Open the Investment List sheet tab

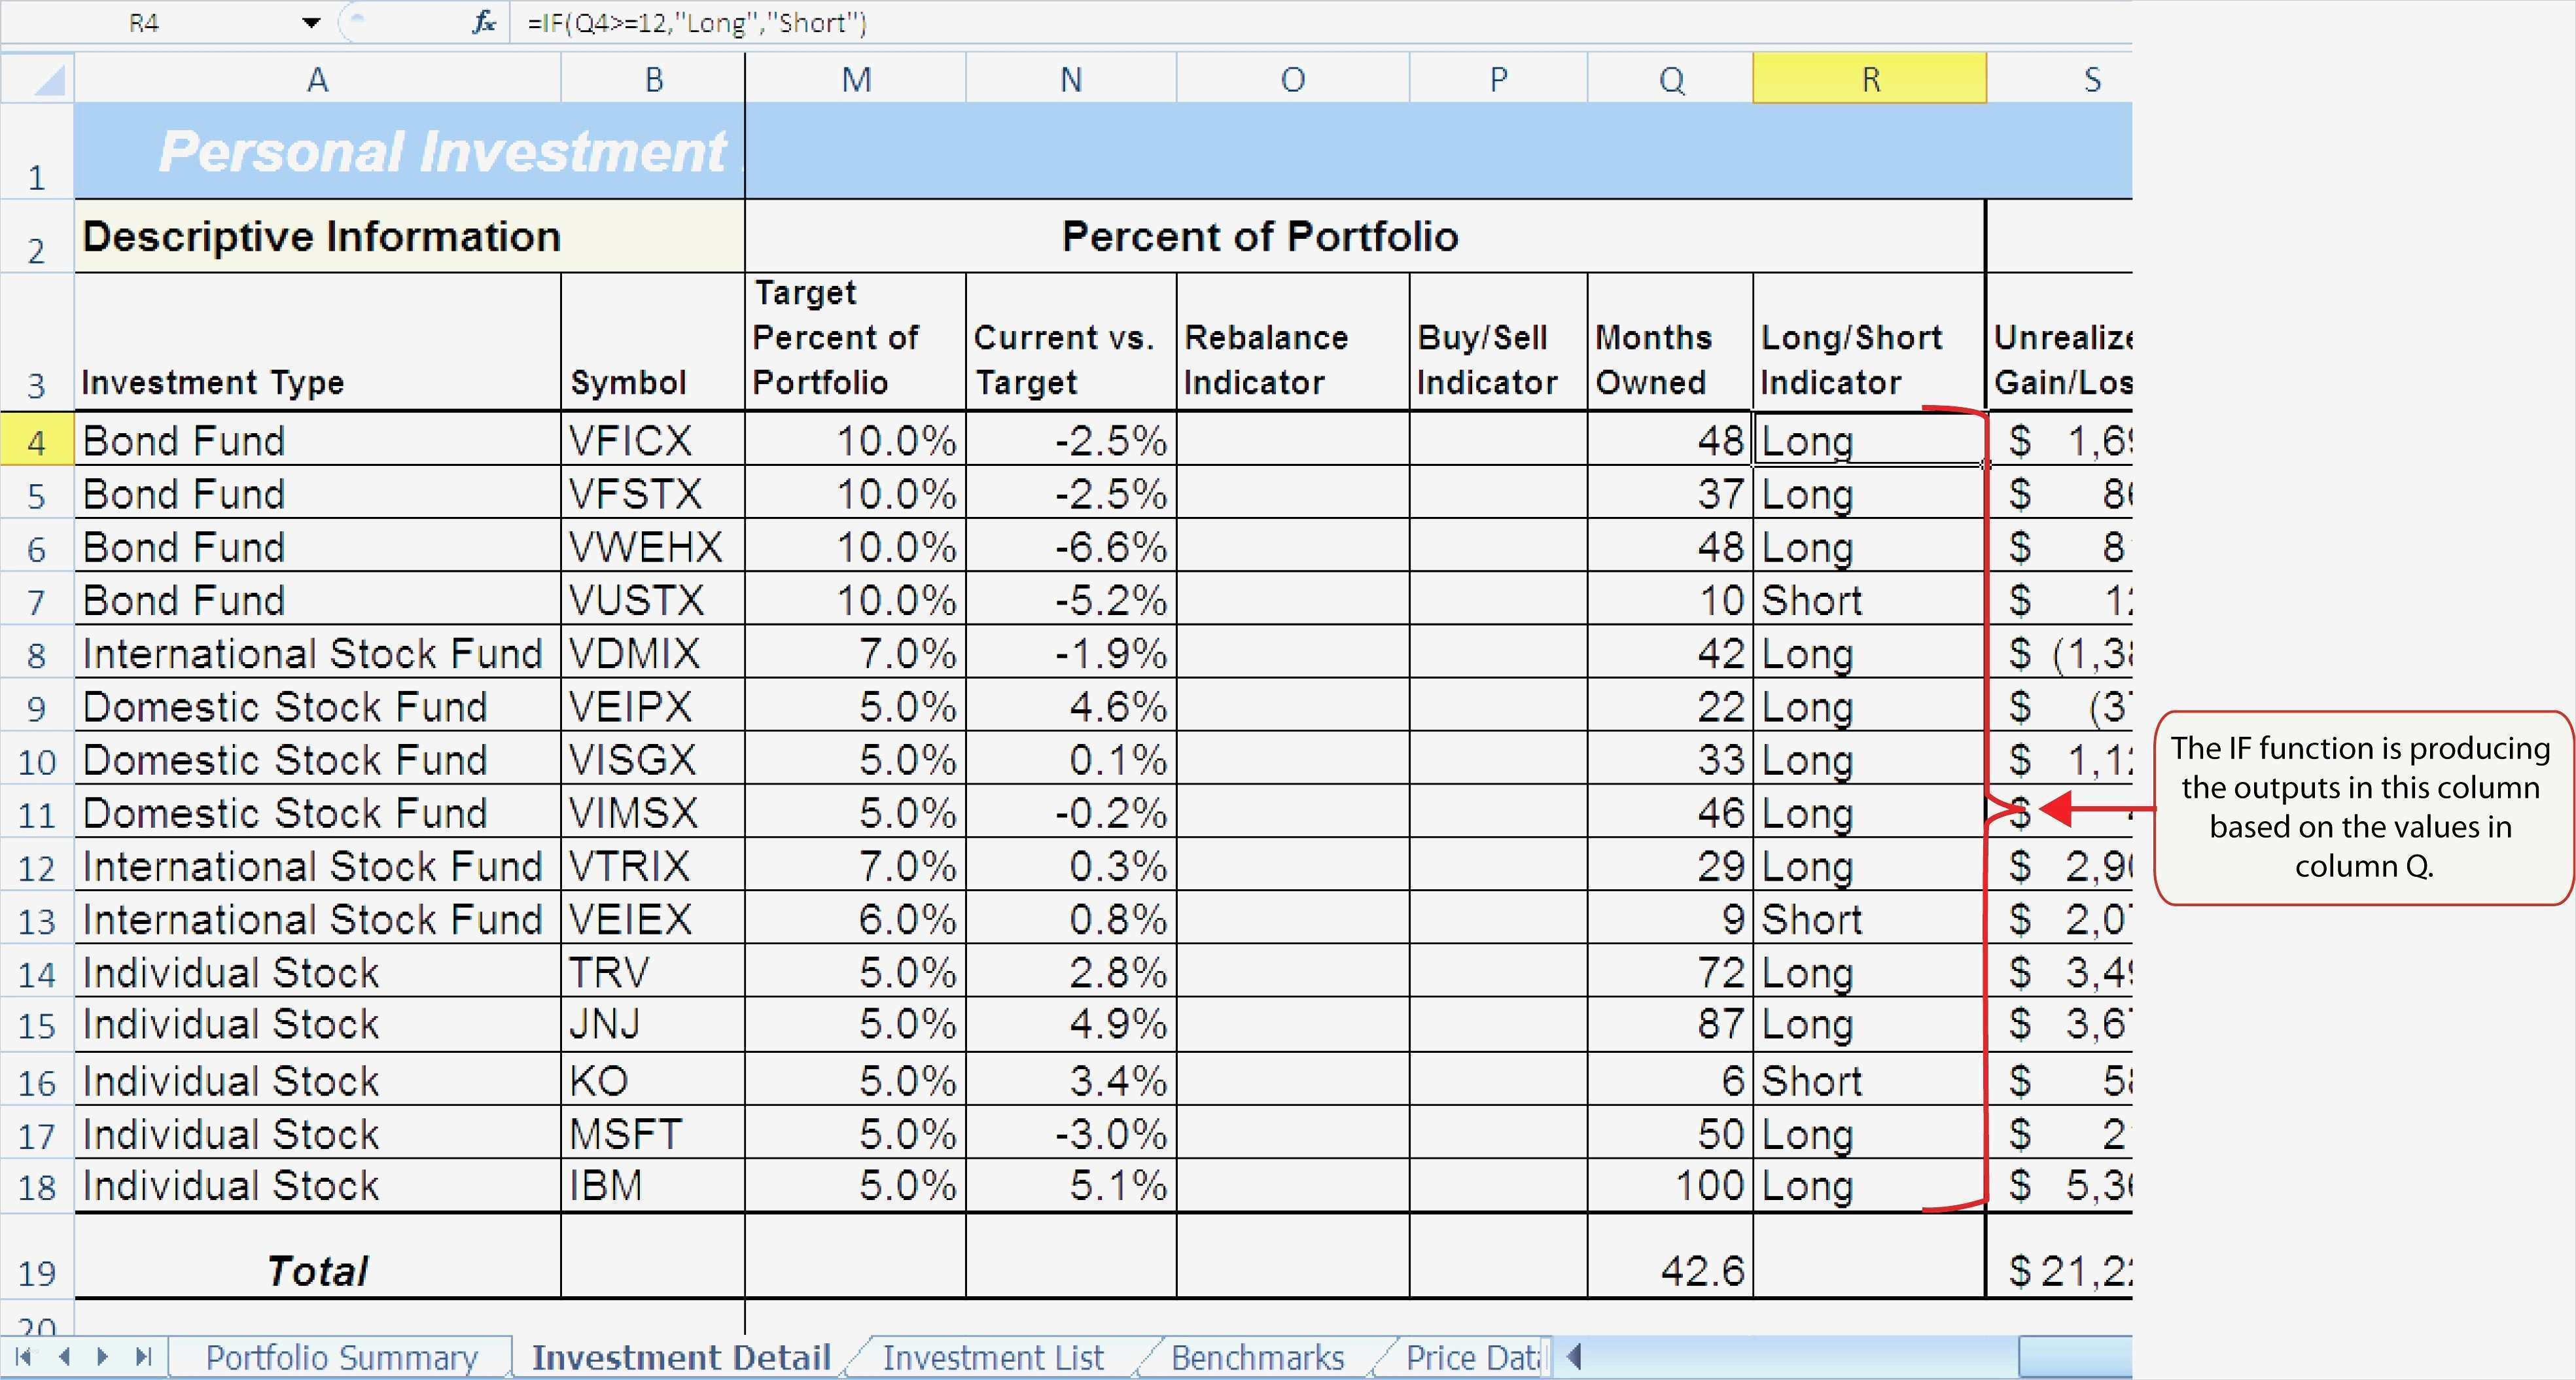point(993,1358)
